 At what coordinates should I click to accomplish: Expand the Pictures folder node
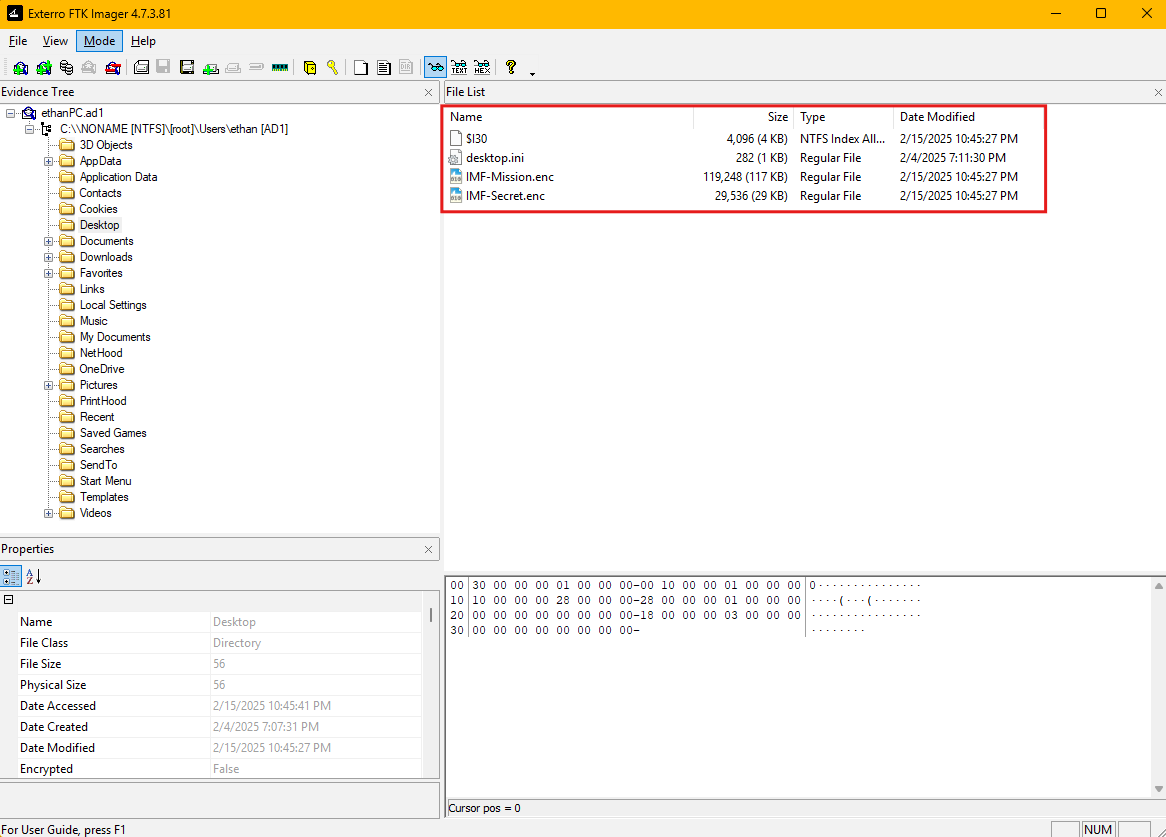tap(49, 385)
